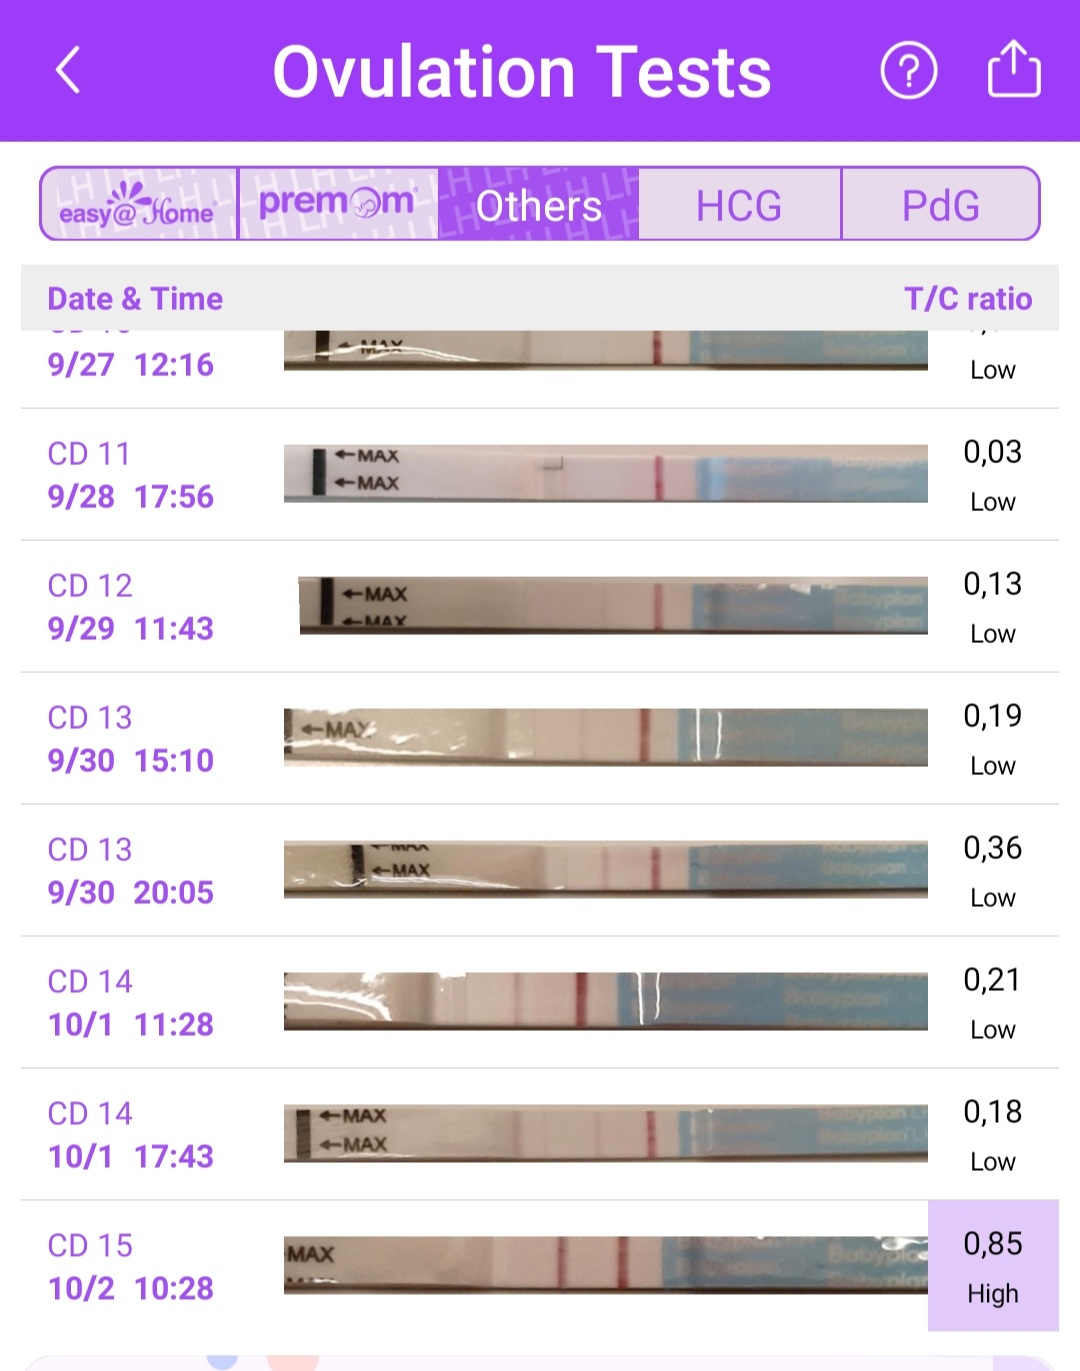The height and width of the screenshot is (1371, 1080).
Task: Open the help question mark icon
Action: pos(908,71)
